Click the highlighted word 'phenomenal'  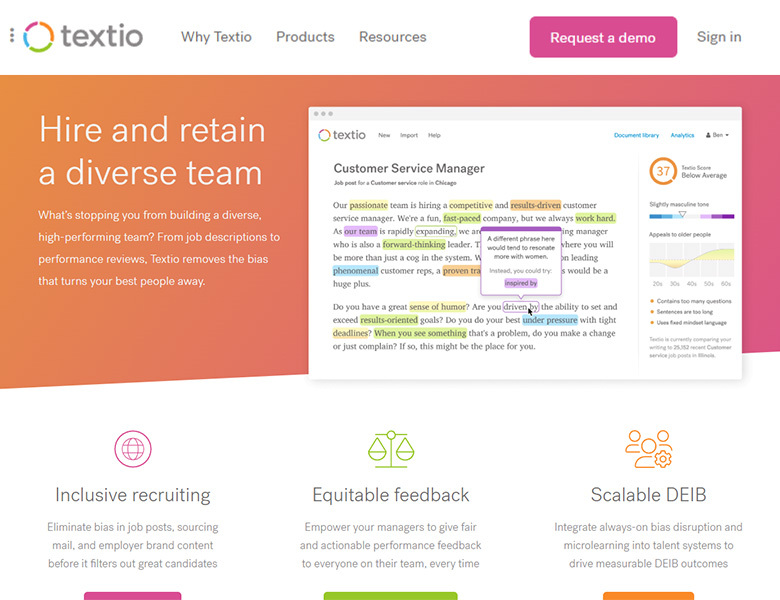[x=356, y=271]
